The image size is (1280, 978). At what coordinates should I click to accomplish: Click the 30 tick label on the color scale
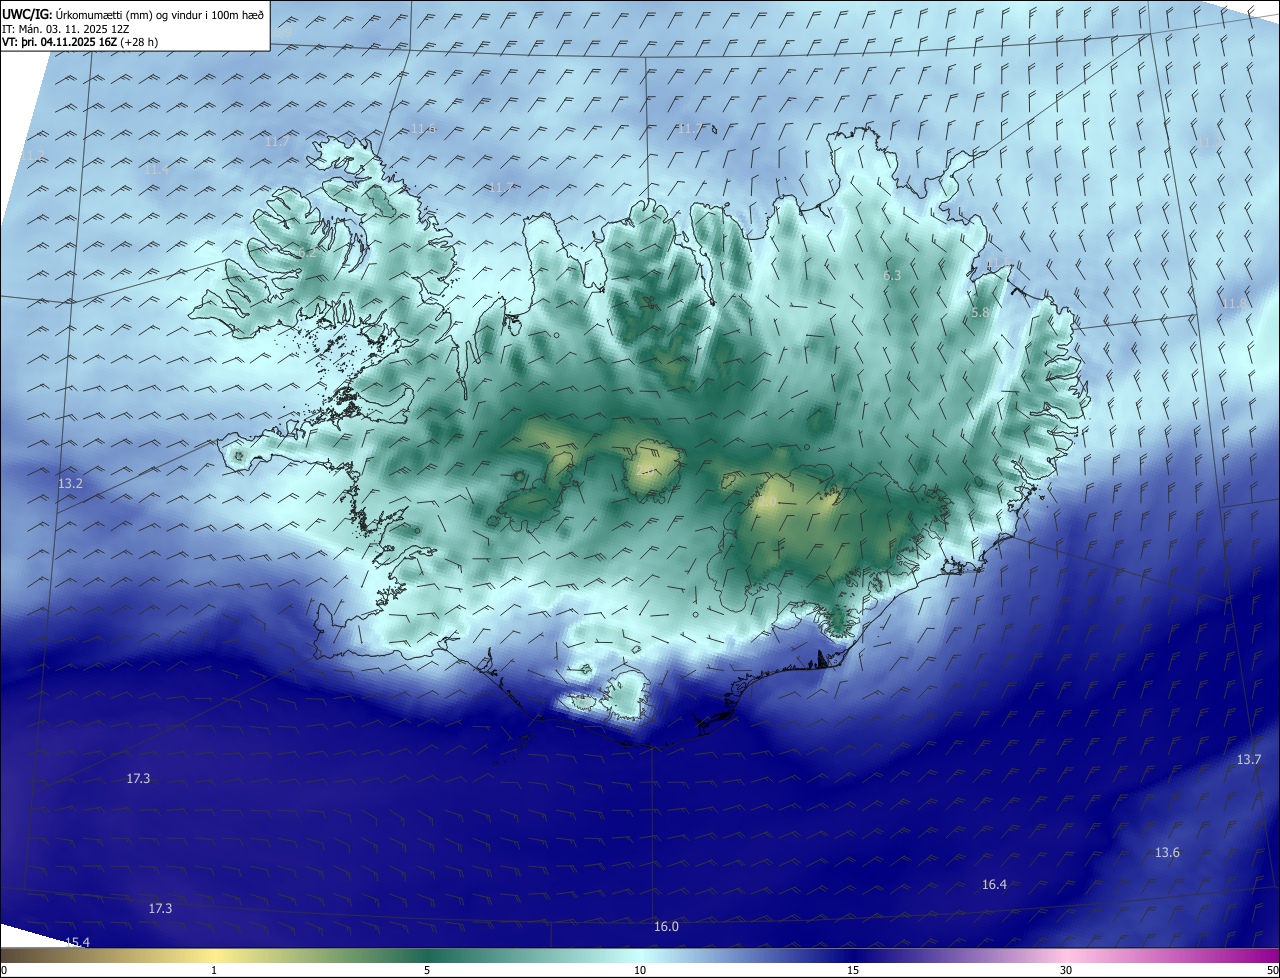[1066, 970]
